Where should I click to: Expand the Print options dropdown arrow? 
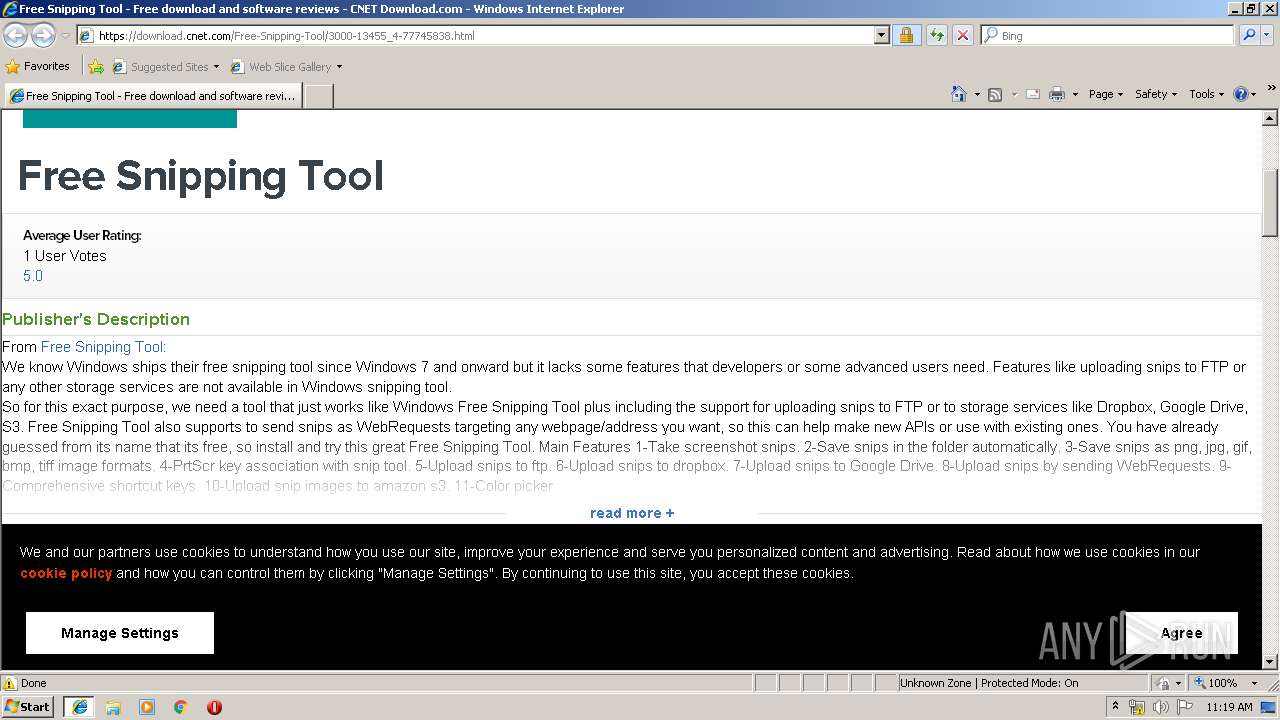(1075, 94)
